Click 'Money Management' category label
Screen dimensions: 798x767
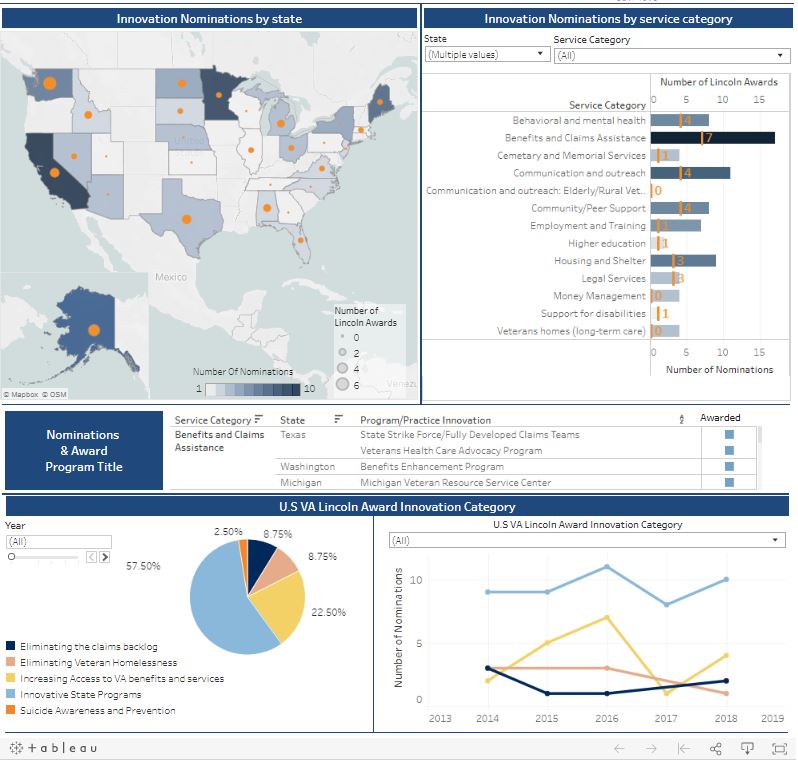tap(599, 296)
